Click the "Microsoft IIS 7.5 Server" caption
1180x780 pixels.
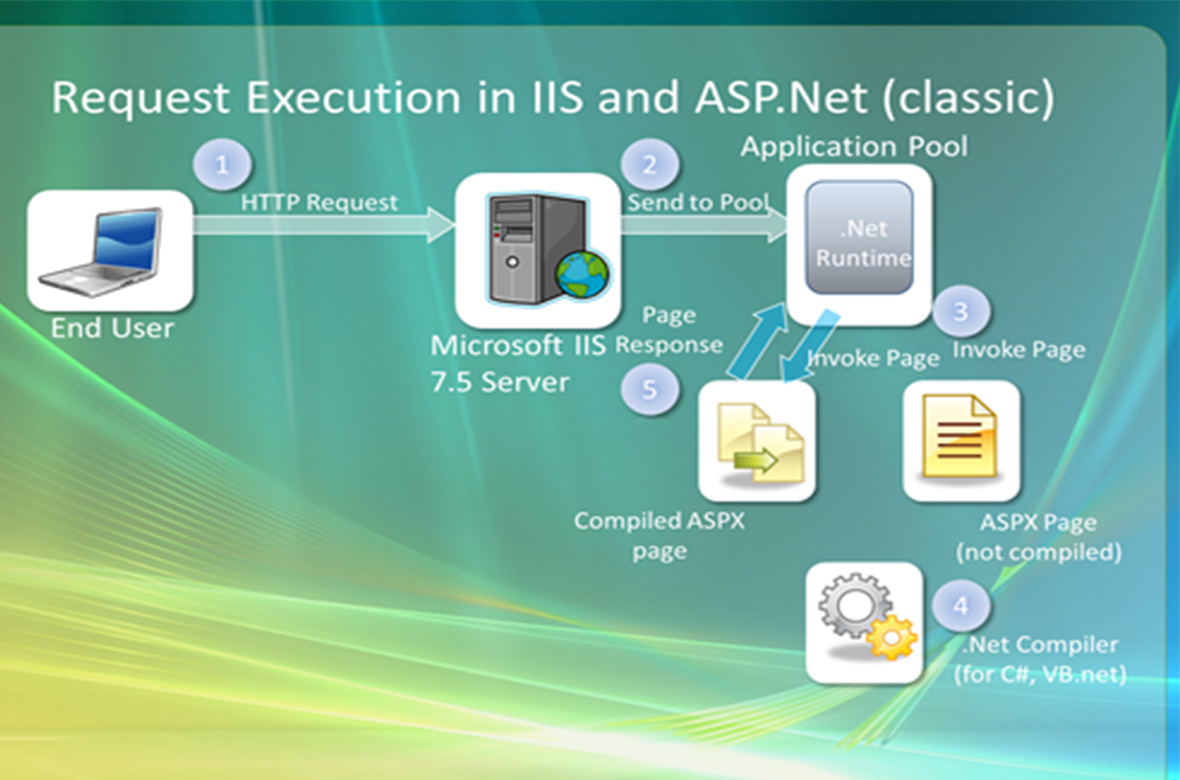click(517, 364)
